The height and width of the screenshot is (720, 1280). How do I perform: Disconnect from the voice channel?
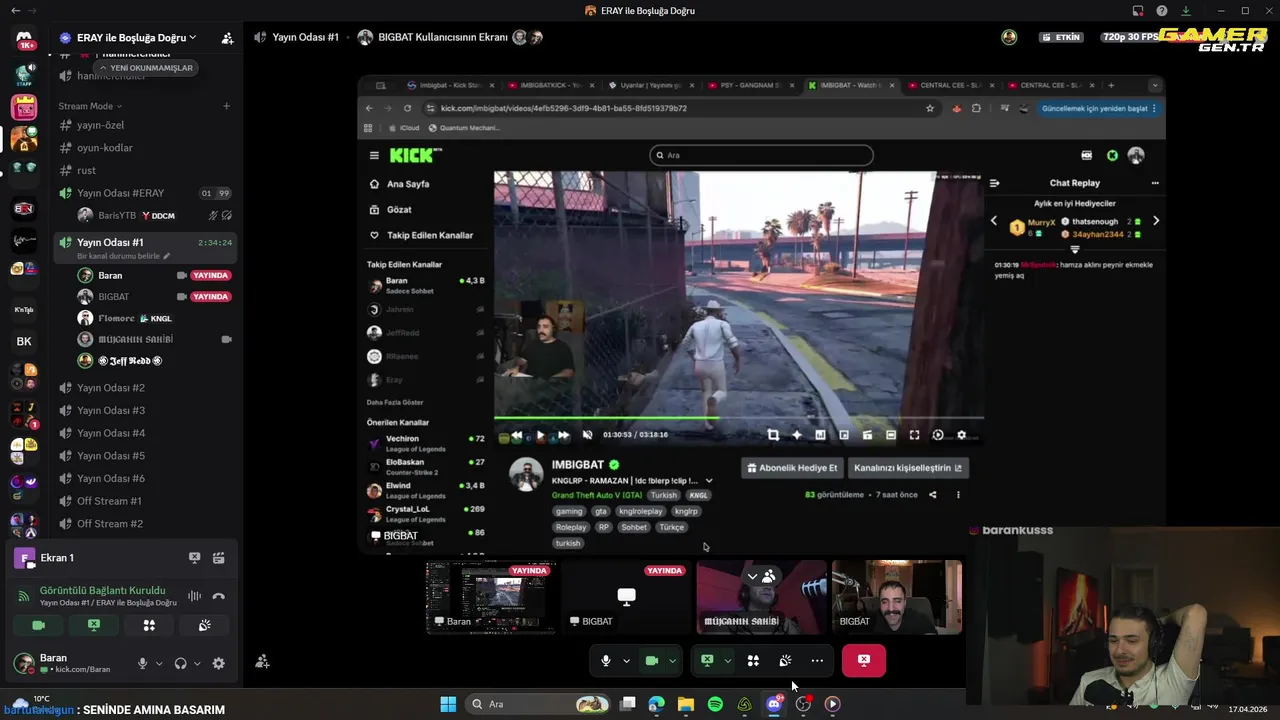pyautogui.click(x=218, y=596)
